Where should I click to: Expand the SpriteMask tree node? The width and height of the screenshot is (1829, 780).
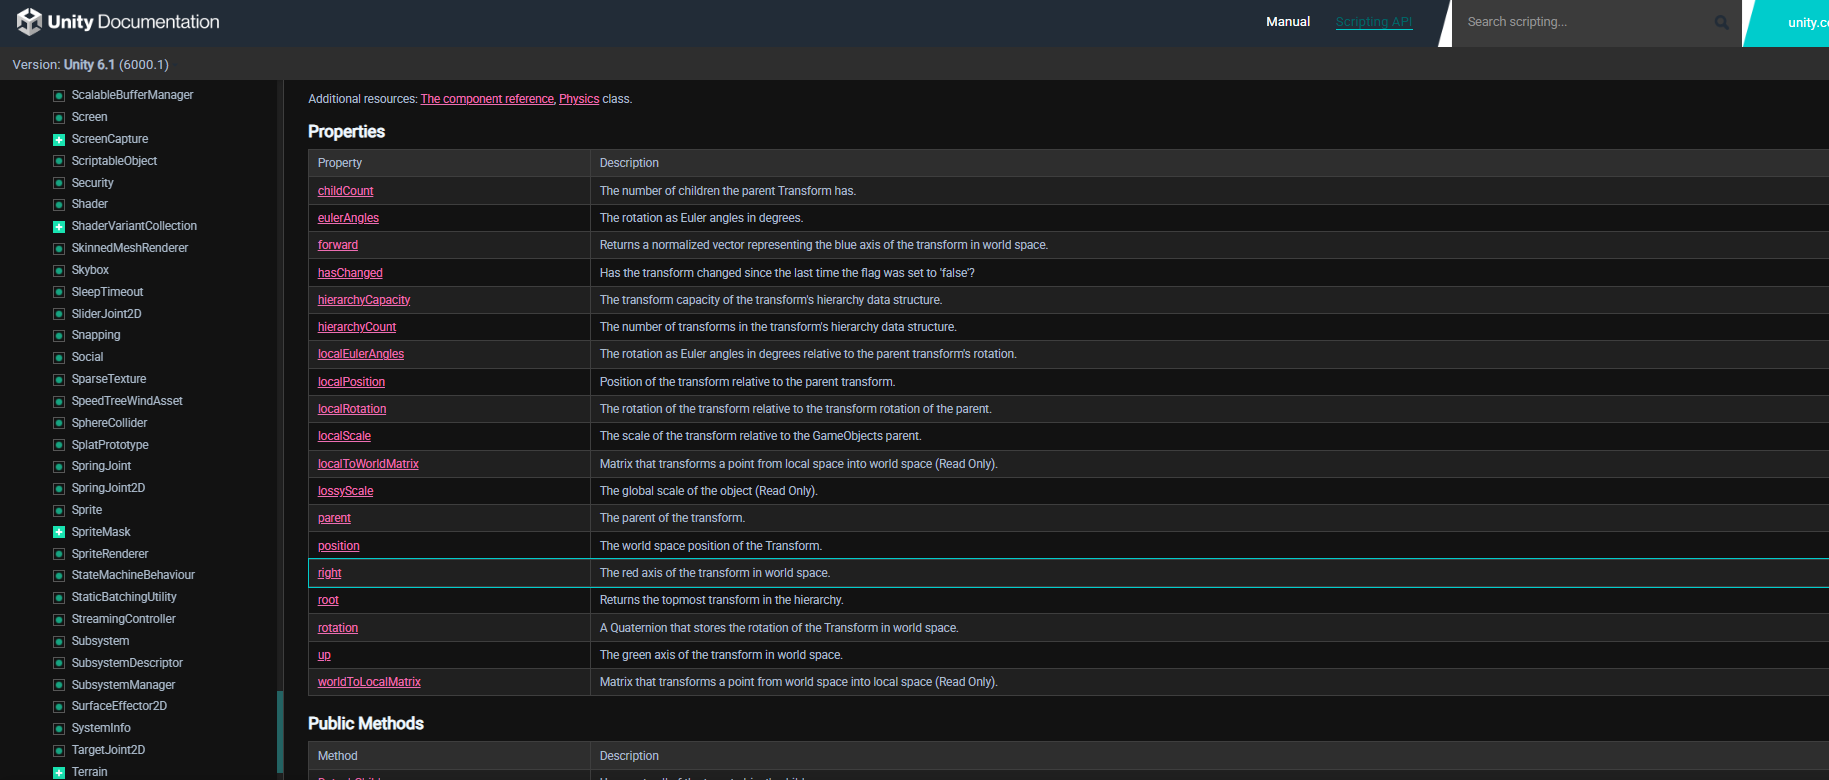59,533
